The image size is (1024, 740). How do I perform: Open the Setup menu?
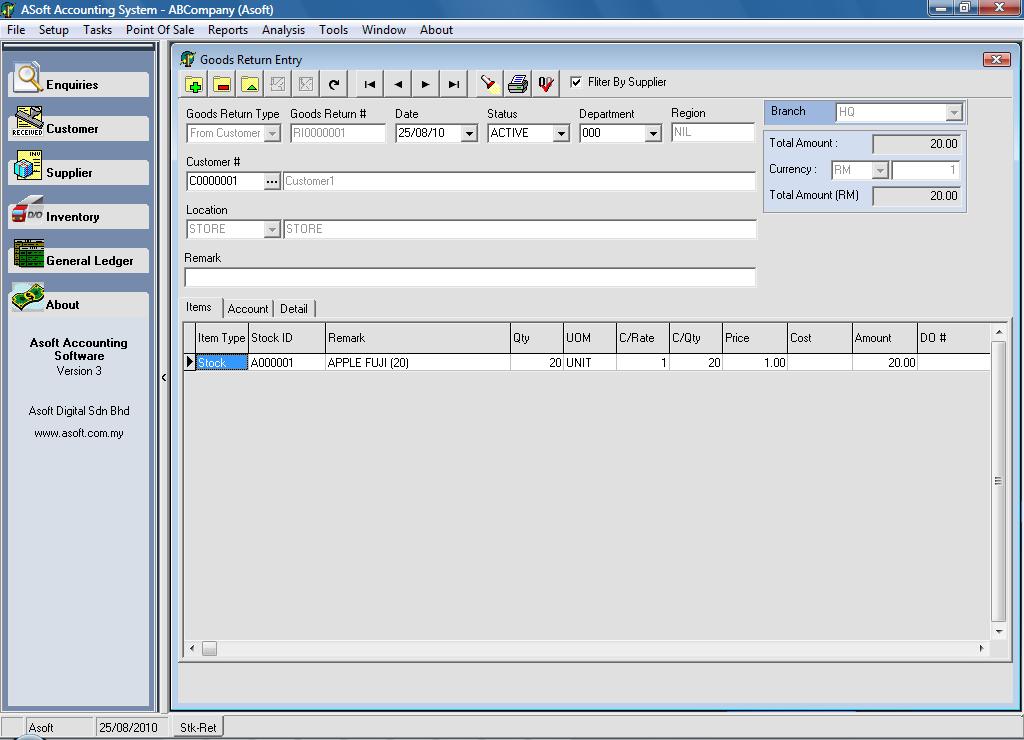click(54, 30)
